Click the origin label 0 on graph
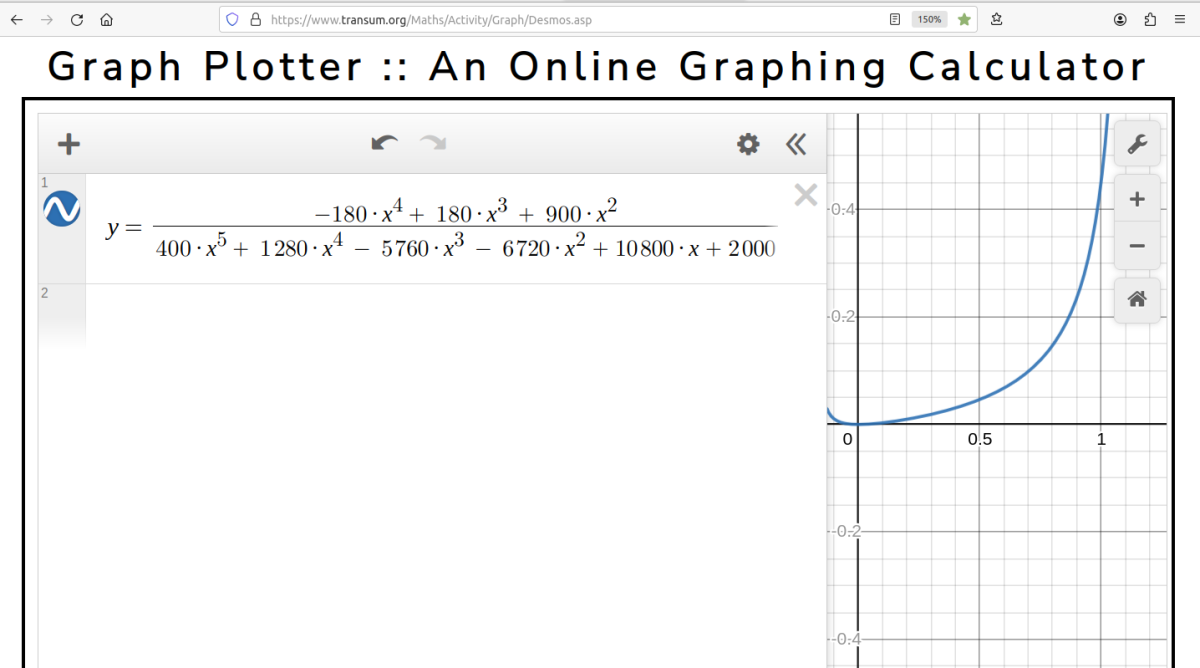 (847, 440)
